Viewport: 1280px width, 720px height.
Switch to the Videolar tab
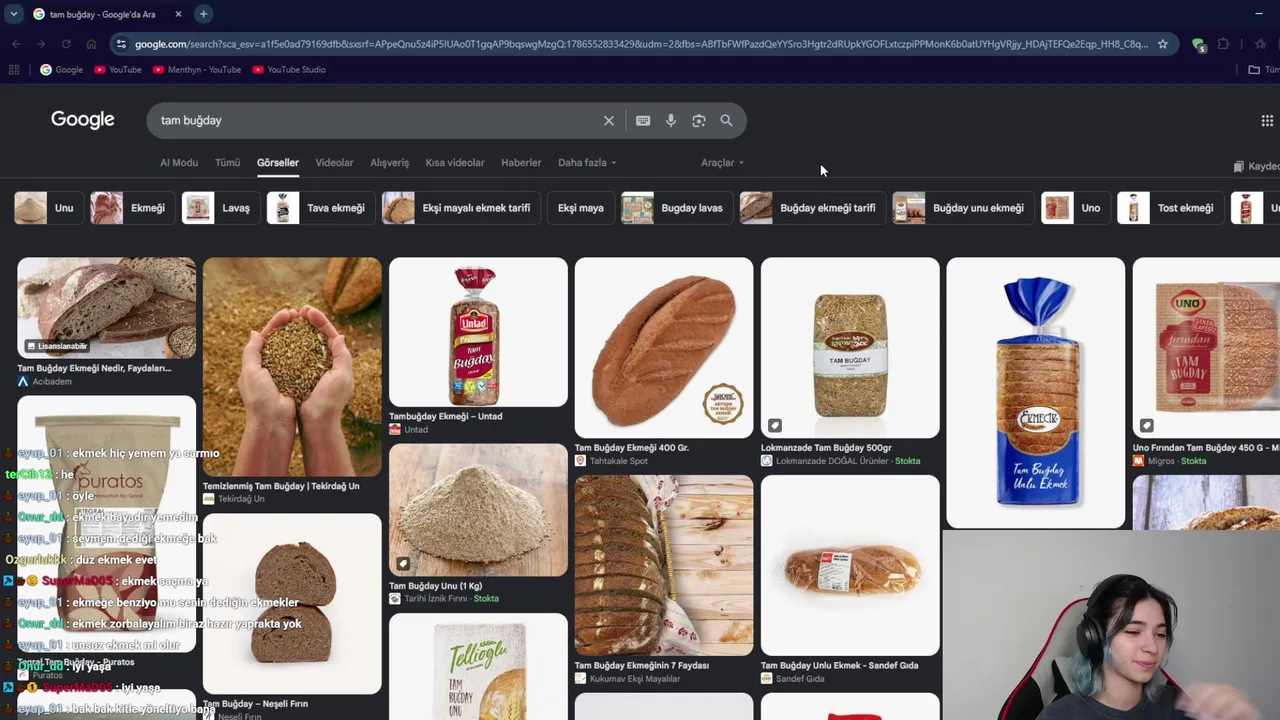334,163
